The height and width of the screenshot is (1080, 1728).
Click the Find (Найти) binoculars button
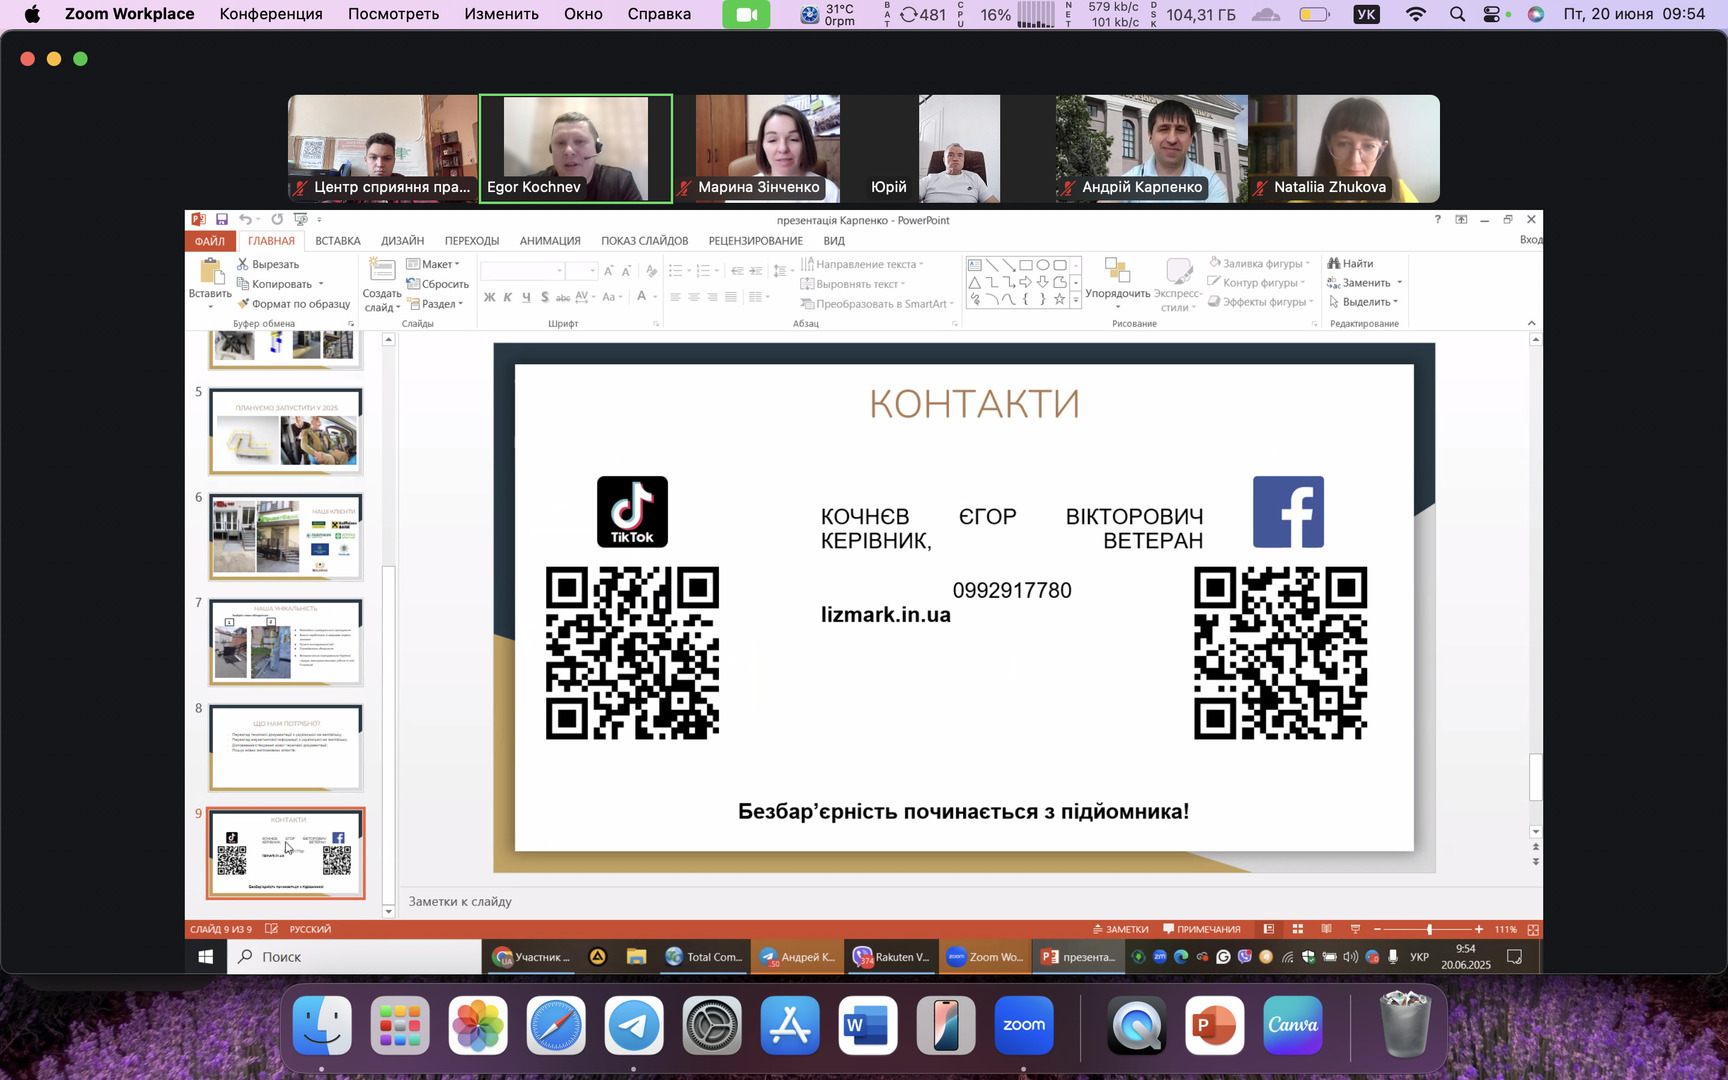[1350, 264]
